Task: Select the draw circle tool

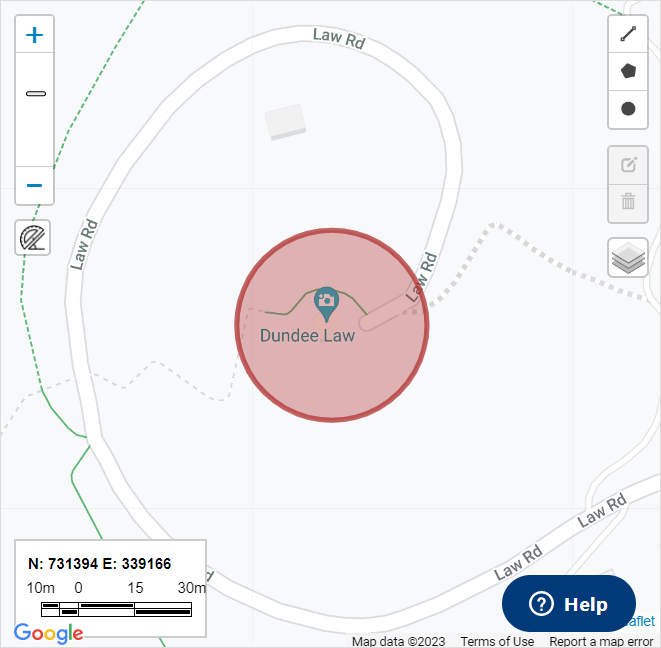Action: coord(628,109)
